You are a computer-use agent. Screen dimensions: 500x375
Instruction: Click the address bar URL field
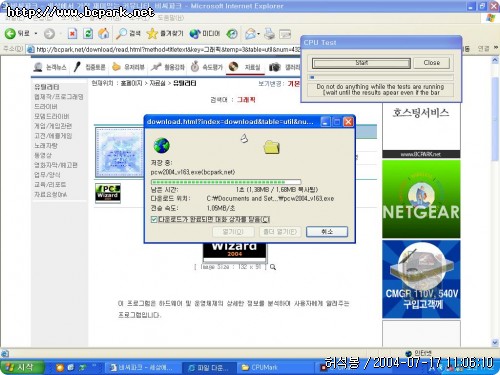pos(163,49)
